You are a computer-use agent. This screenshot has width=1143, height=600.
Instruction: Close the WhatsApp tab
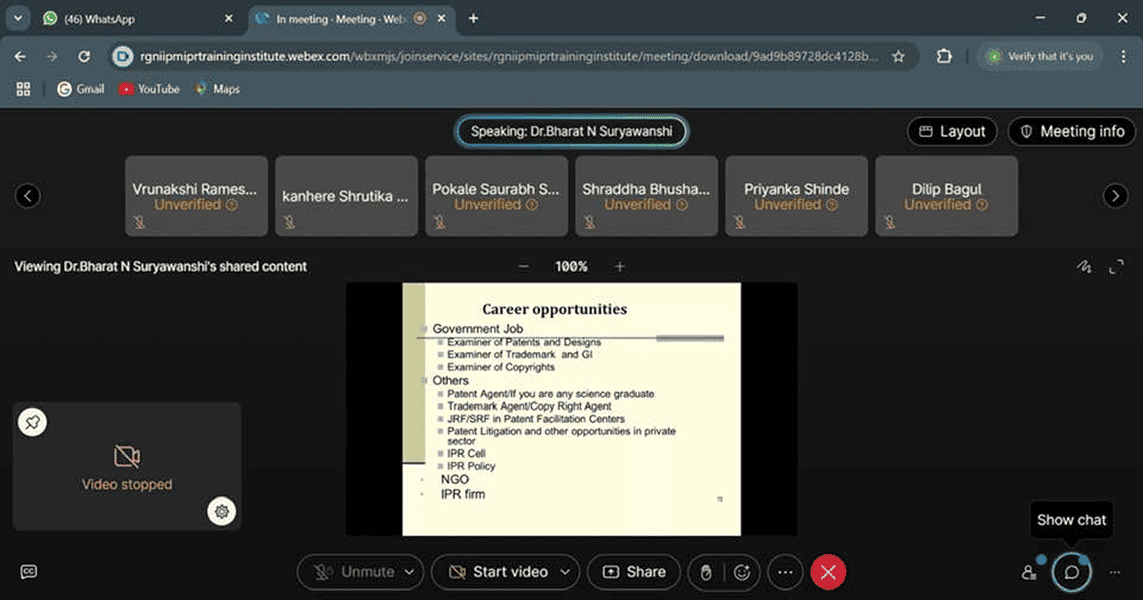(228, 19)
